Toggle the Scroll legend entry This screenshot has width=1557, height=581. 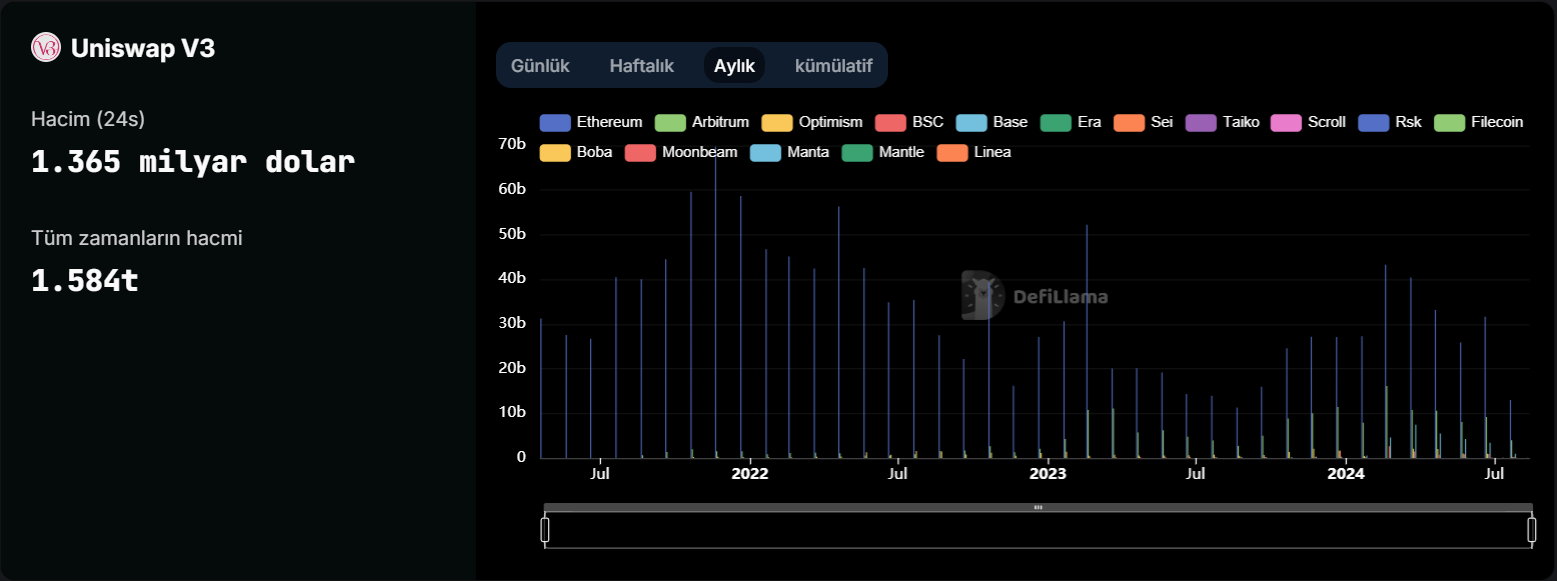pos(1307,122)
